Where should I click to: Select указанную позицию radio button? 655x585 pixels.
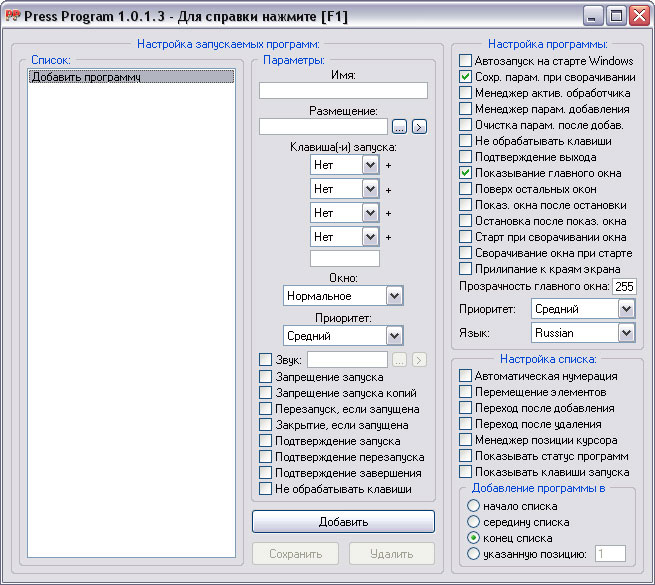473,554
